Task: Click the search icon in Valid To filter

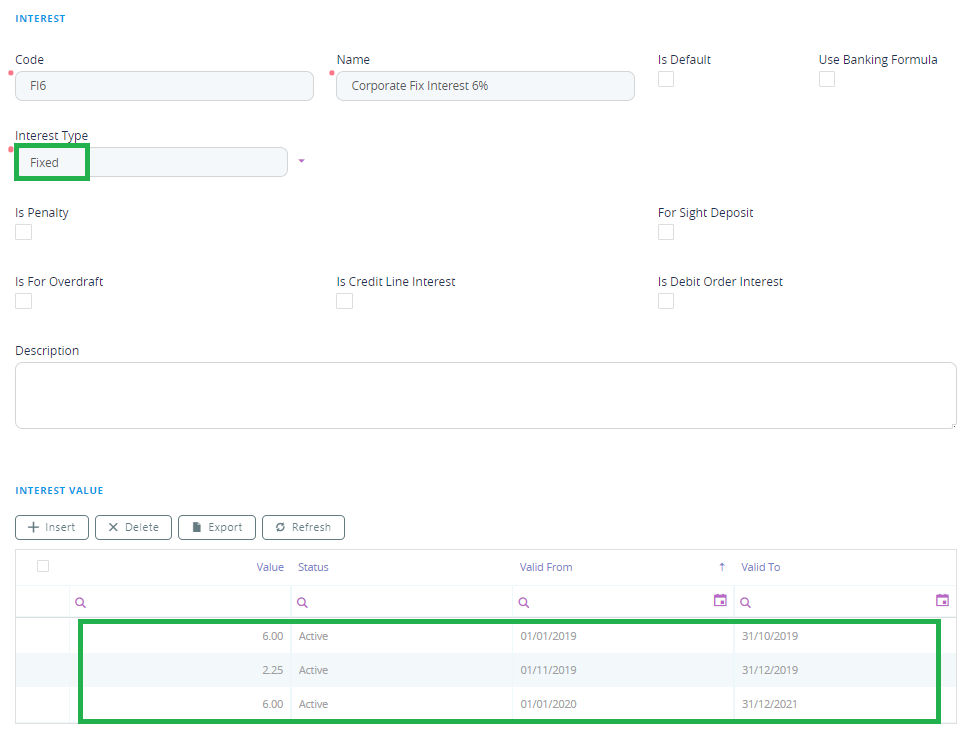Action: (745, 603)
